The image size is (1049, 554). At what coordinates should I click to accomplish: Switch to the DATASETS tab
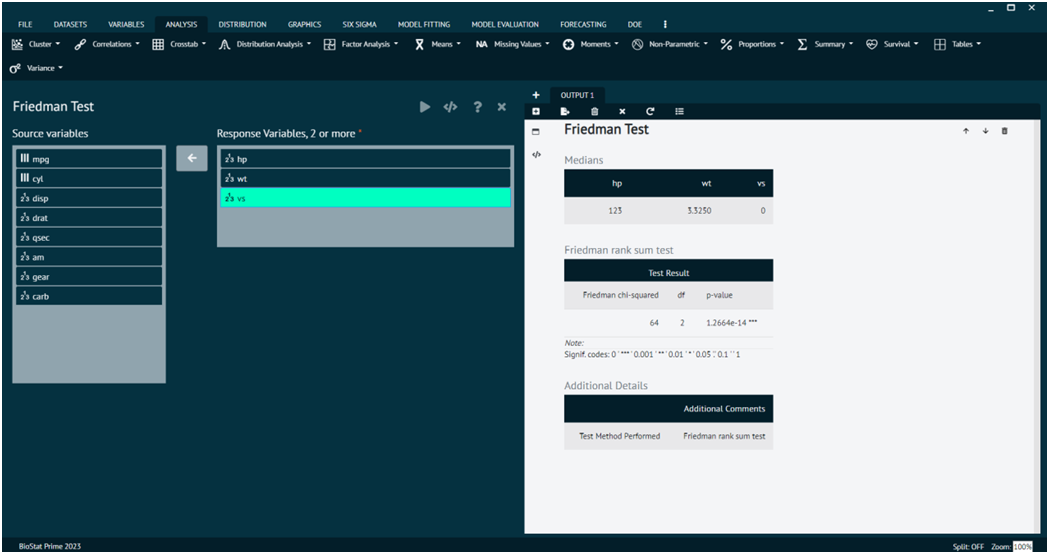click(70, 25)
